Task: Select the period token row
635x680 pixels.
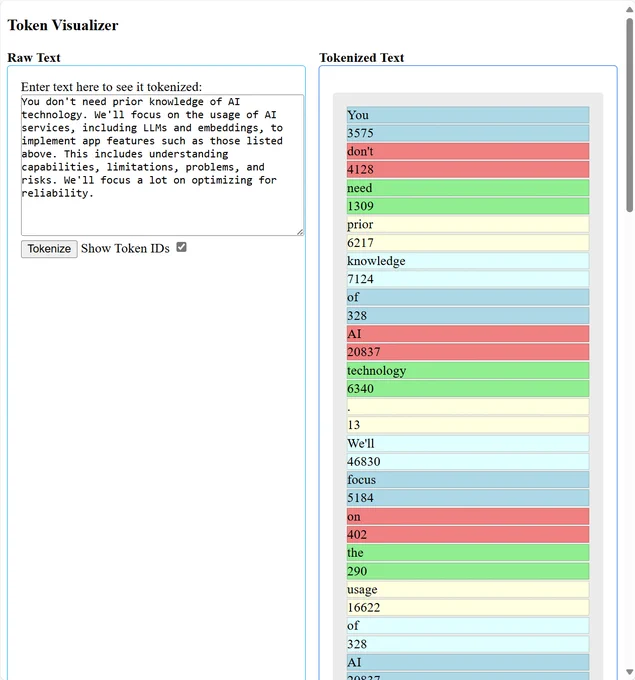Action: tap(468, 407)
